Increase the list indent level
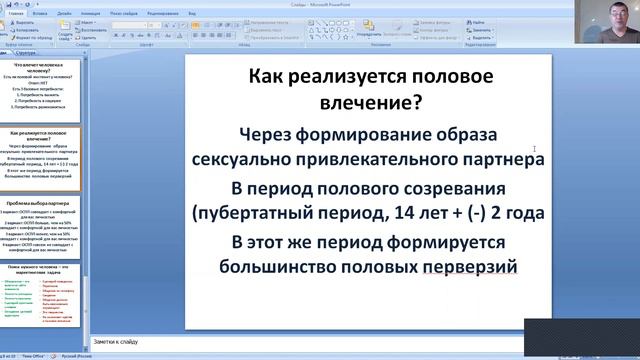 point(228,25)
